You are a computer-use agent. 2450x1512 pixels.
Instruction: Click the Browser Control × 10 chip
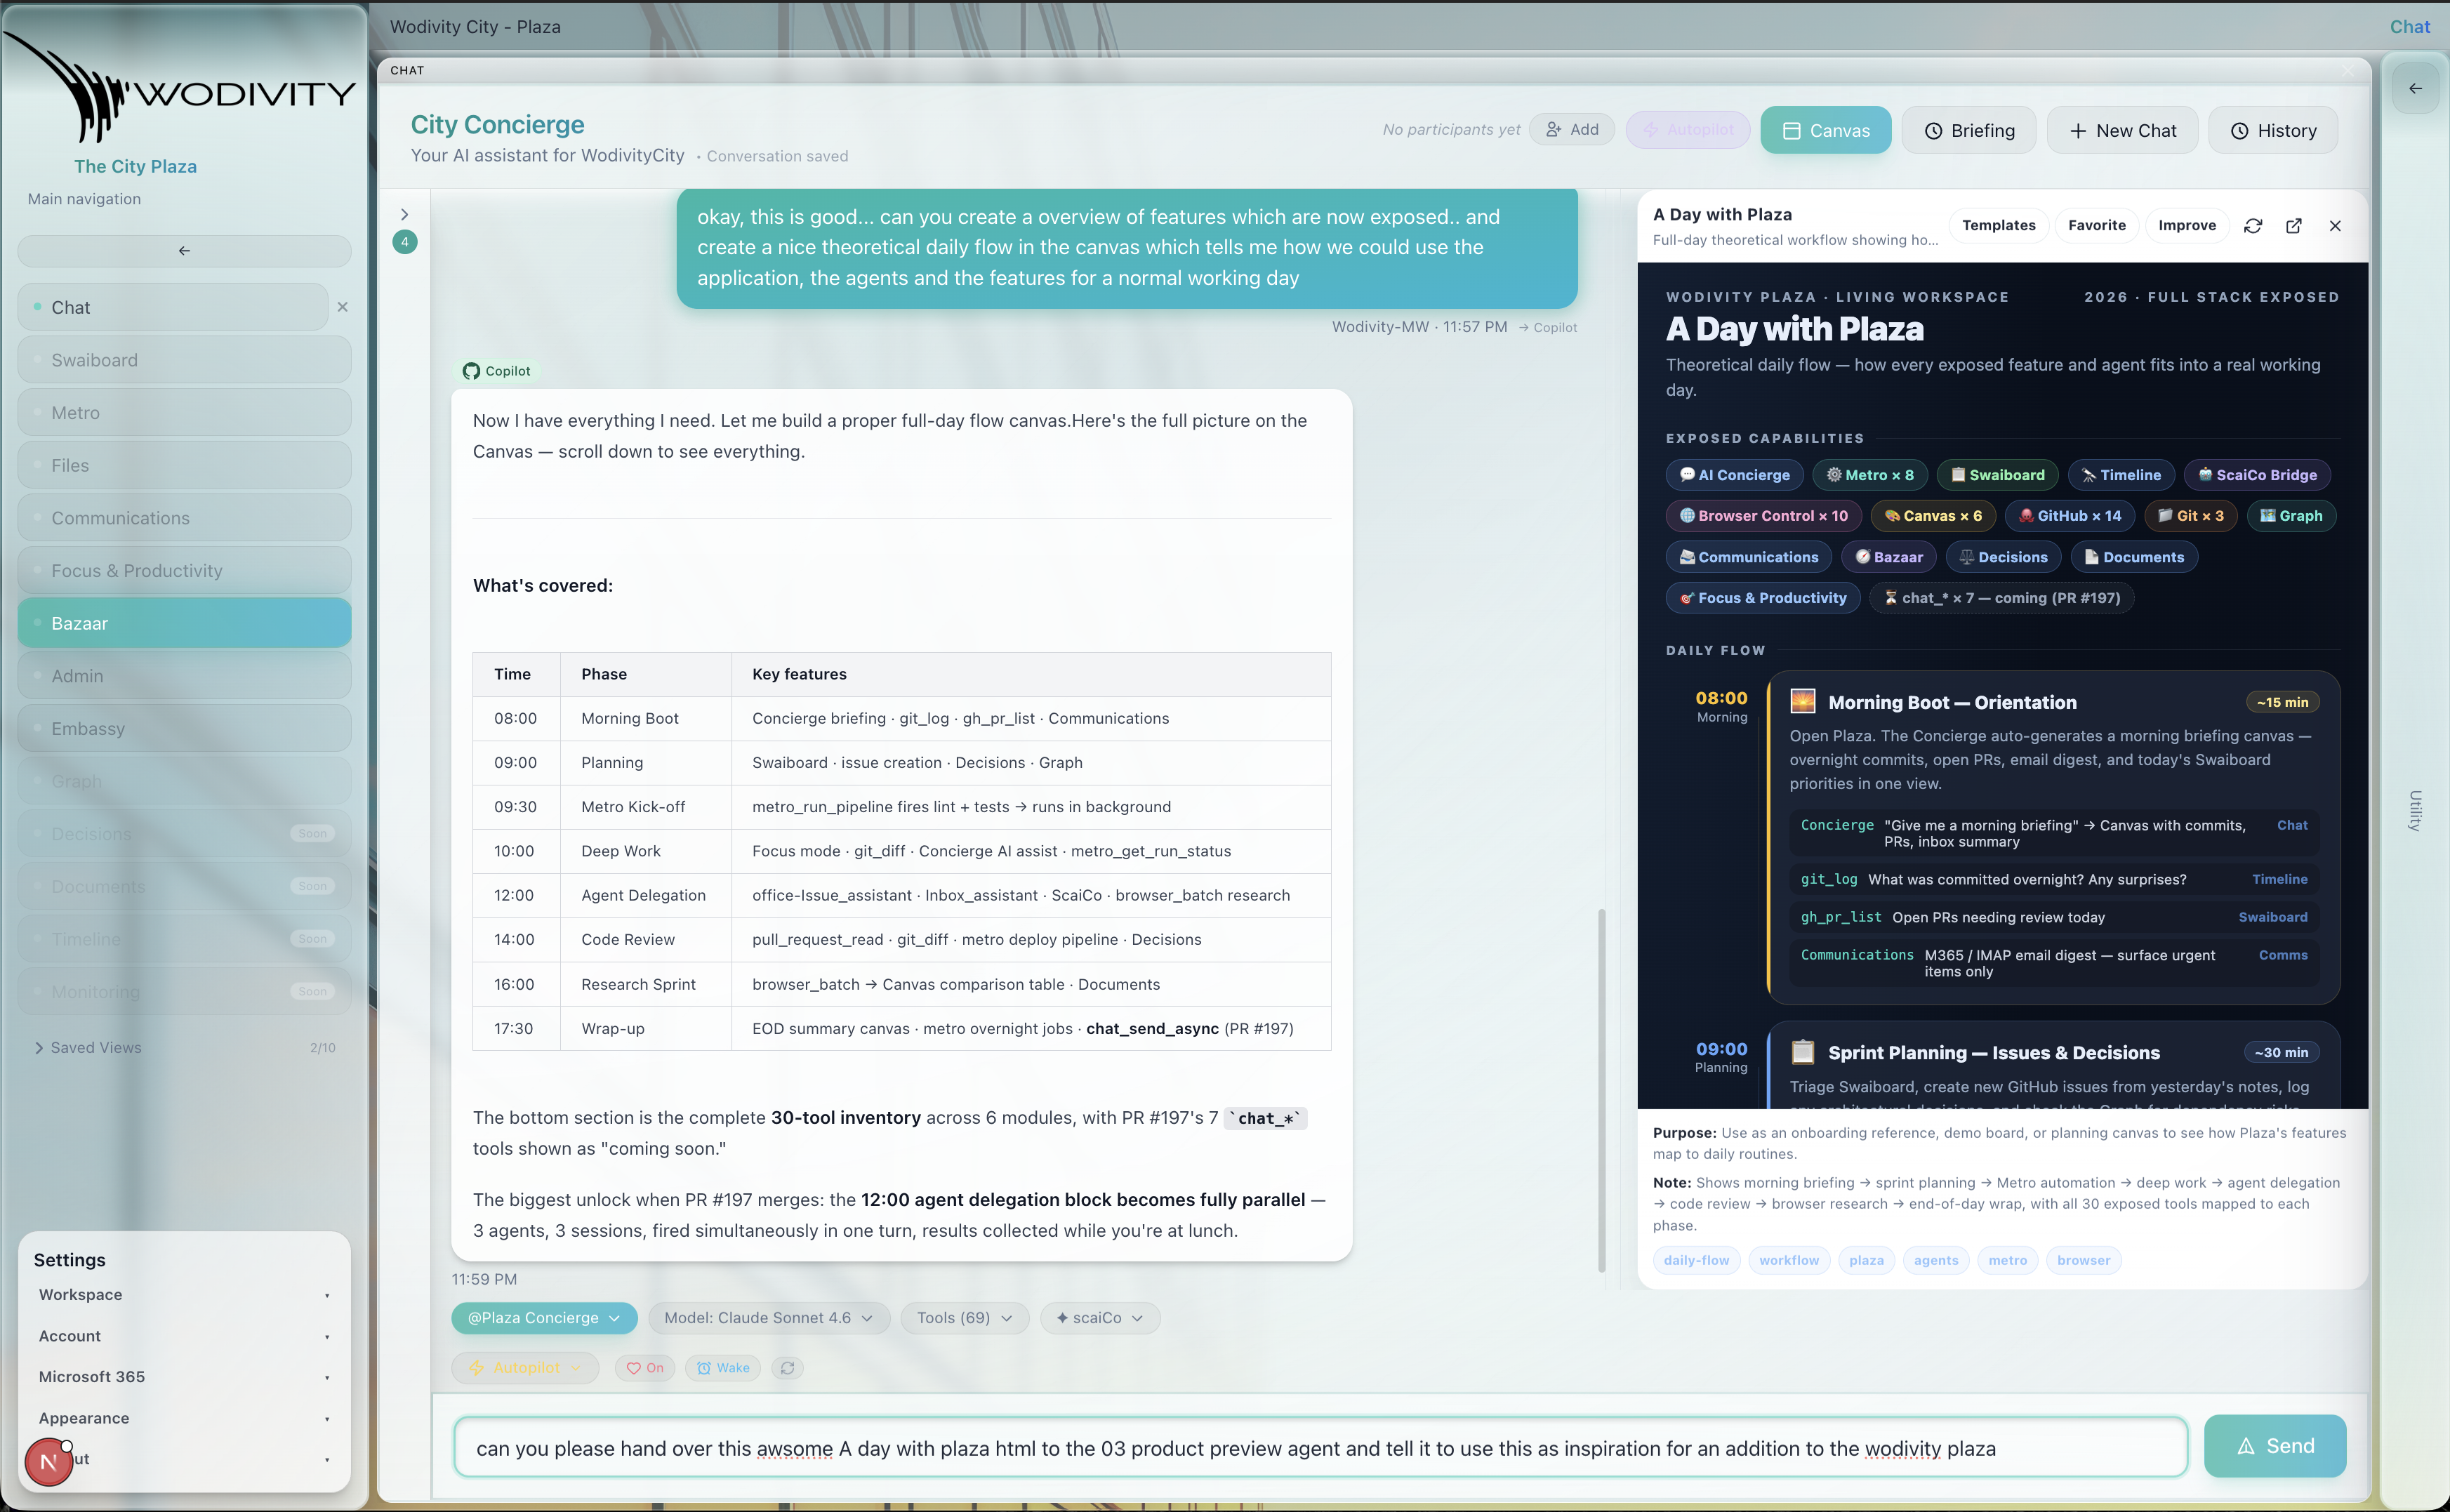click(x=1763, y=516)
